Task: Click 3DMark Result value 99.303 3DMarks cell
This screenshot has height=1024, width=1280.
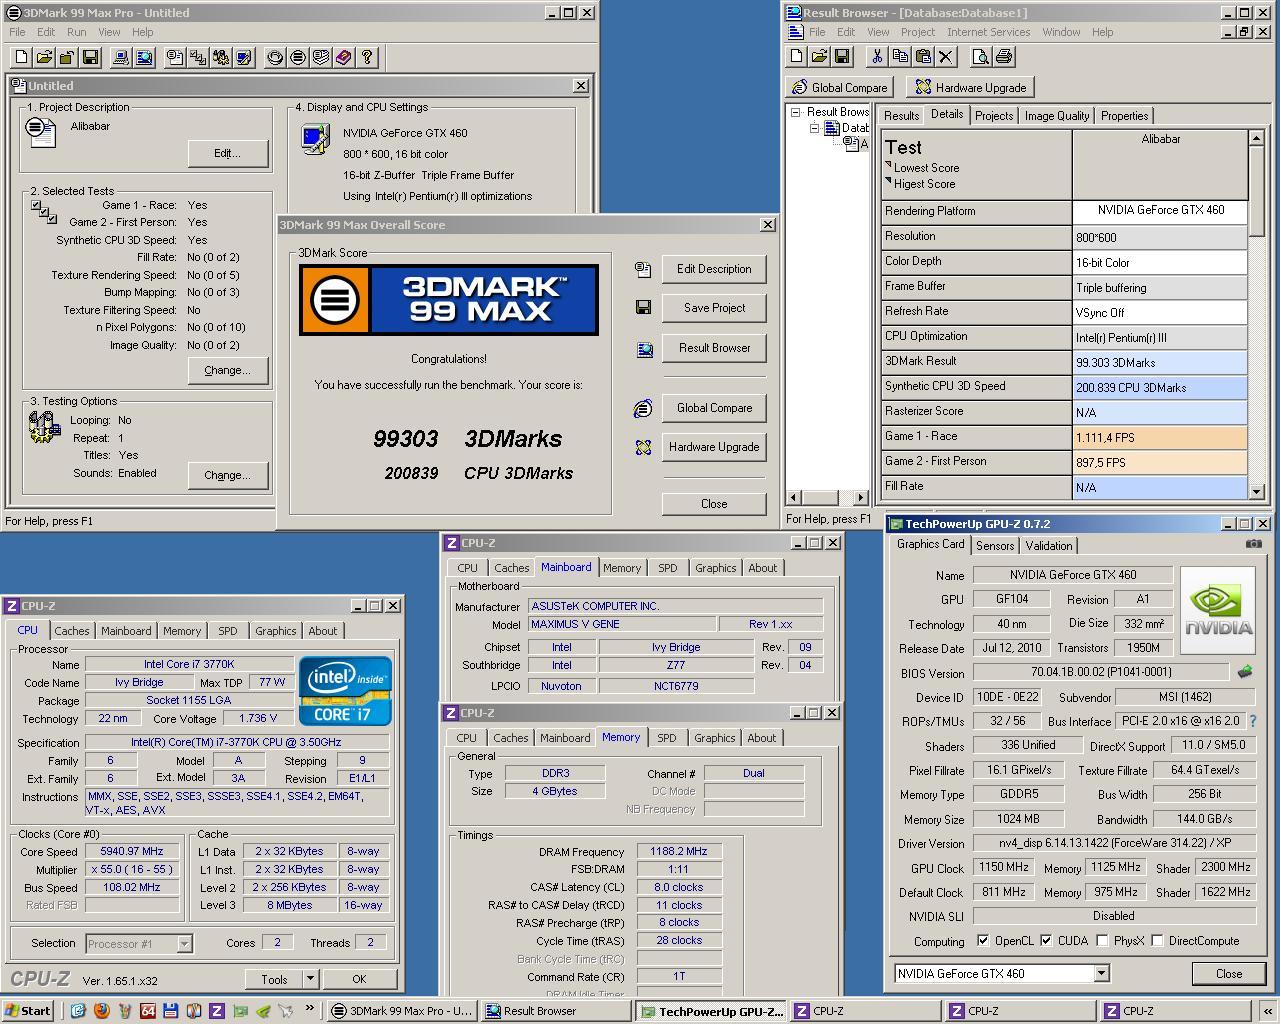Action: (x=1159, y=362)
